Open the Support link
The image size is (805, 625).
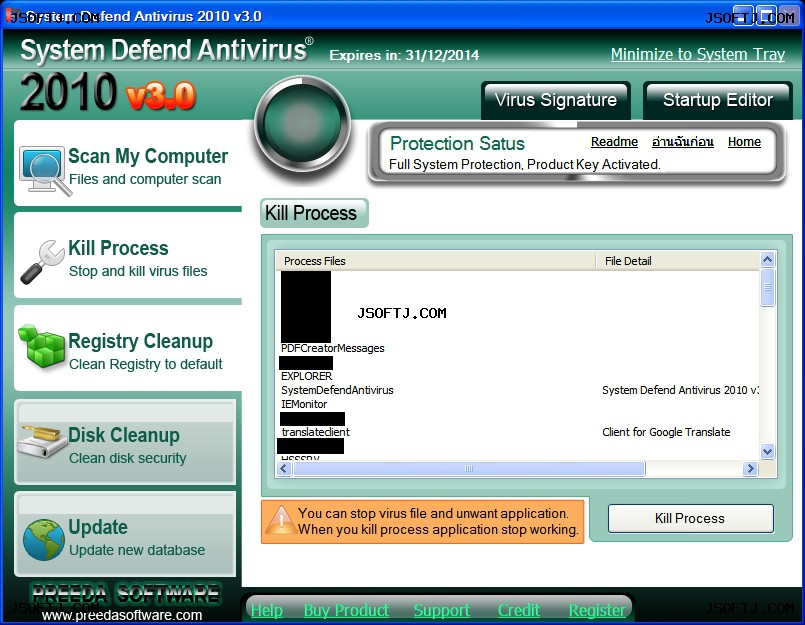coord(442,610)
